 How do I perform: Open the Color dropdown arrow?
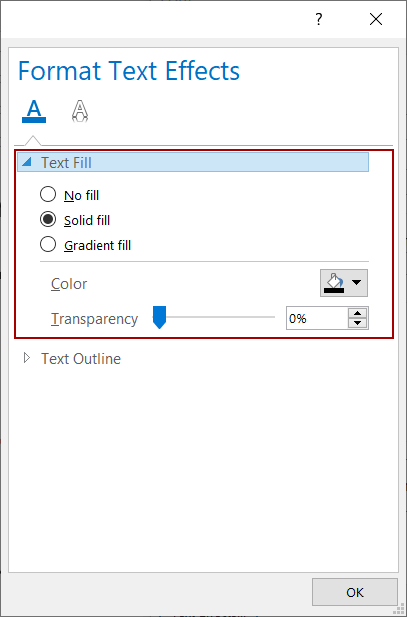(357, 283)
